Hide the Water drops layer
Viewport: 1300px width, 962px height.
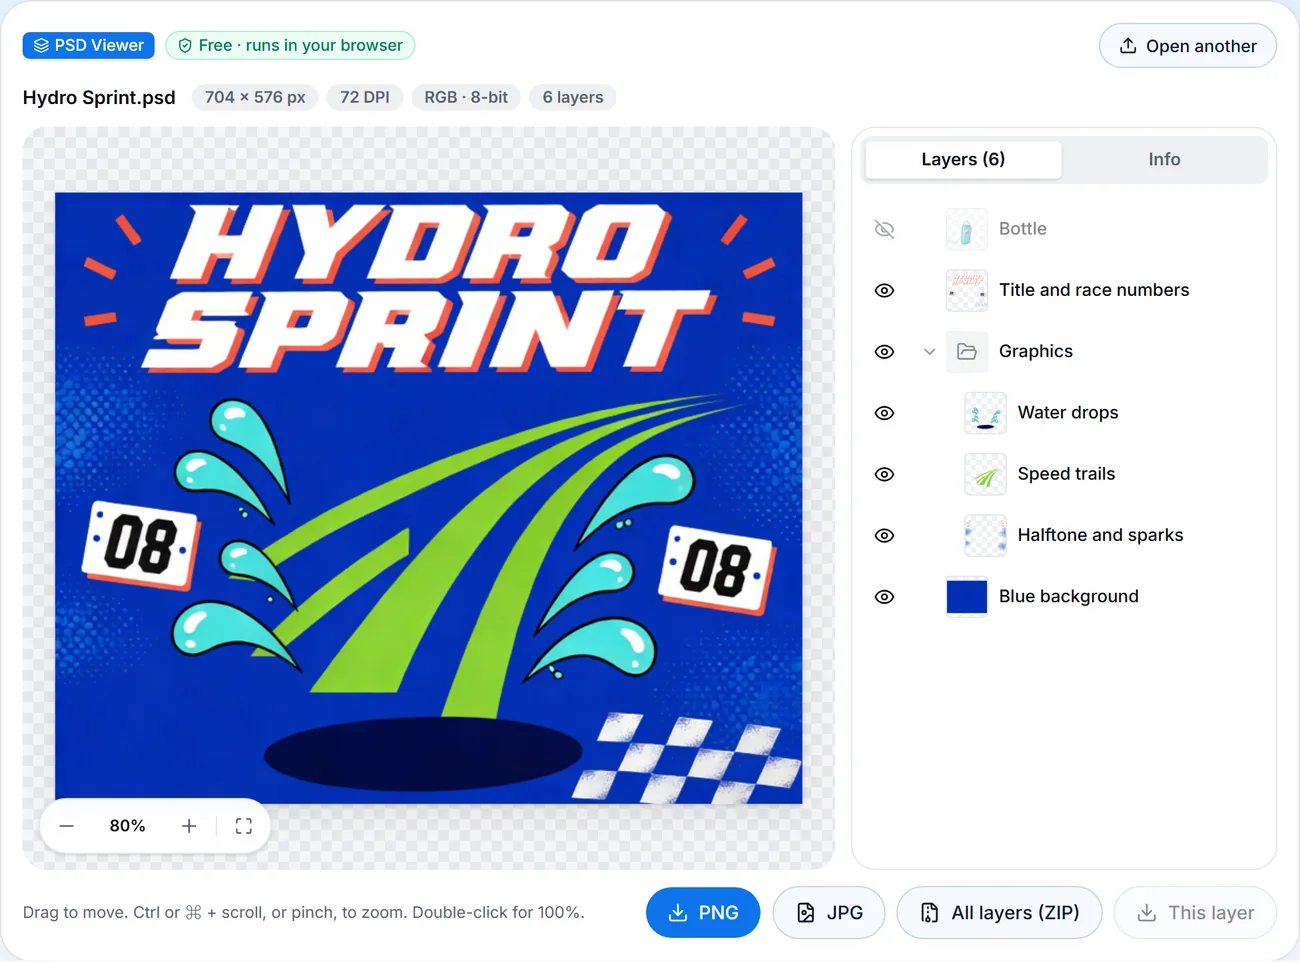tap(884, 413)
